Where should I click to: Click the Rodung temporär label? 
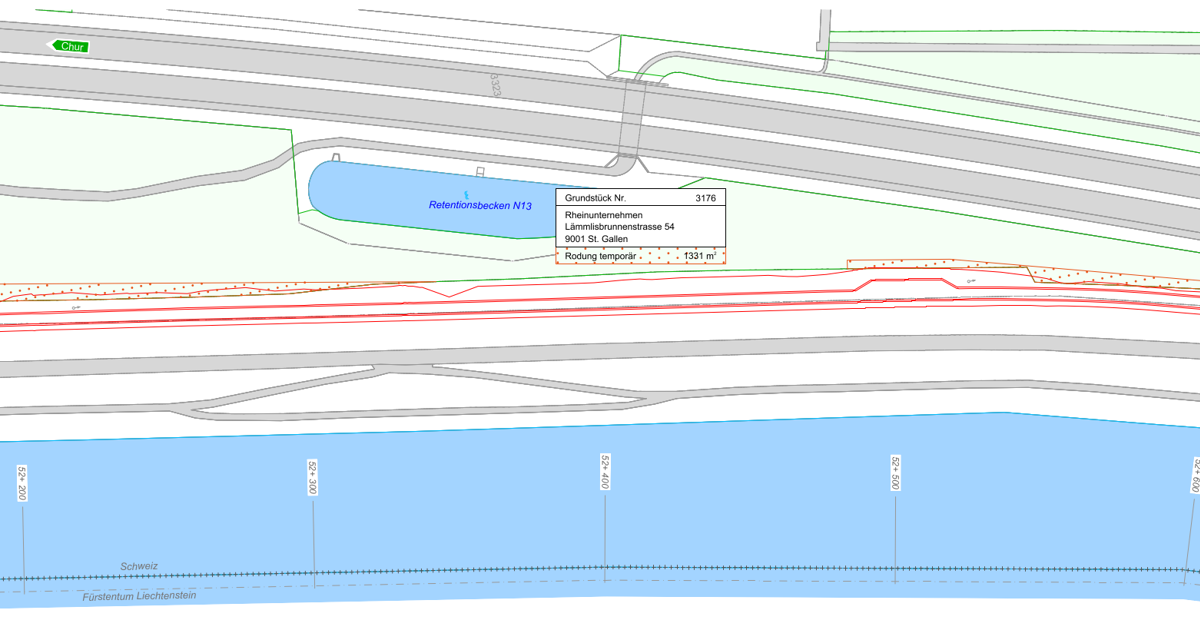click(x=601, y=256)
